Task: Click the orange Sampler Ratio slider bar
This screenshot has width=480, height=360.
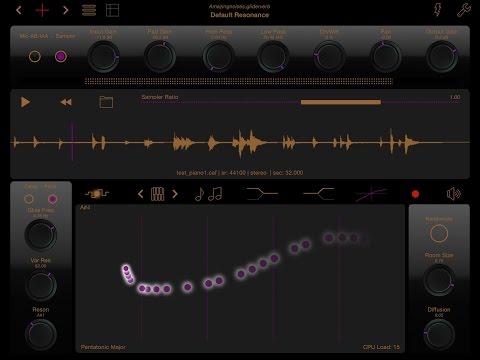Action: [341, 102]
